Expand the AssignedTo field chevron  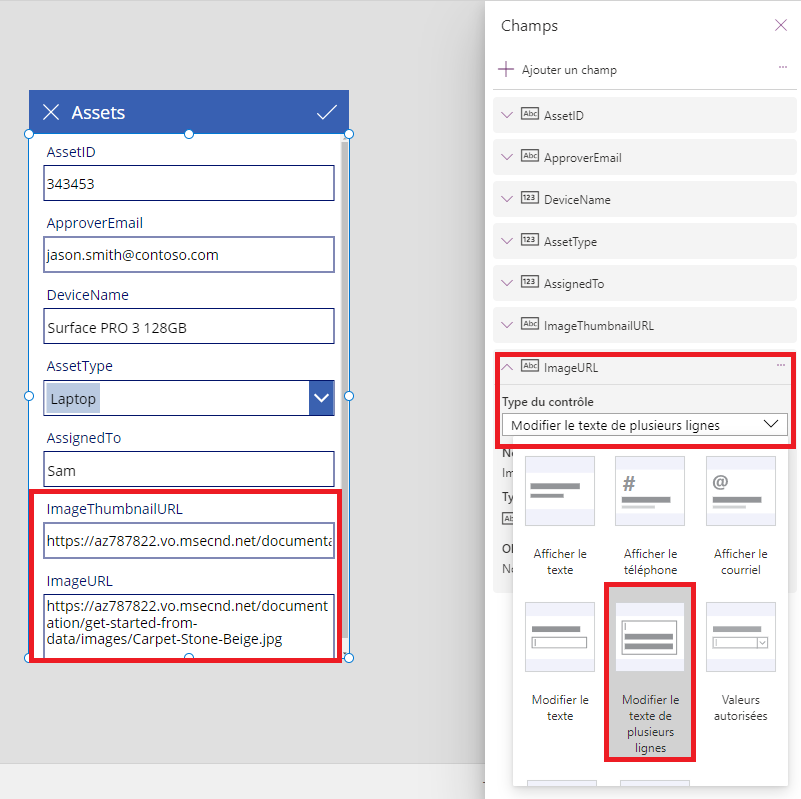[x=507, y=283]
